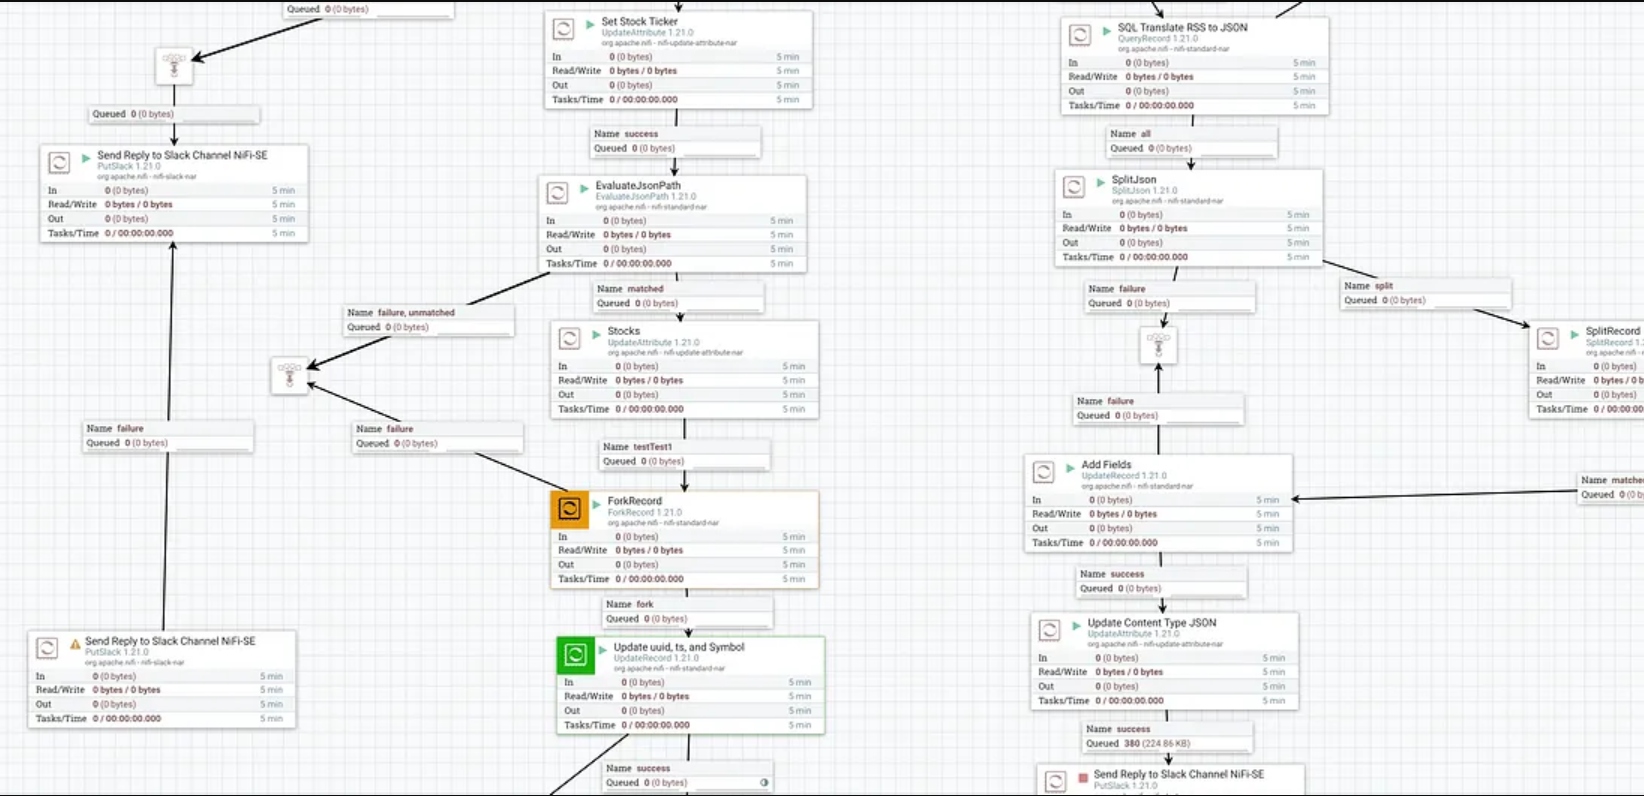Click the 'SplitJson' processor title
This screenshot has width=1644, height=796.
pos(1134,180)
